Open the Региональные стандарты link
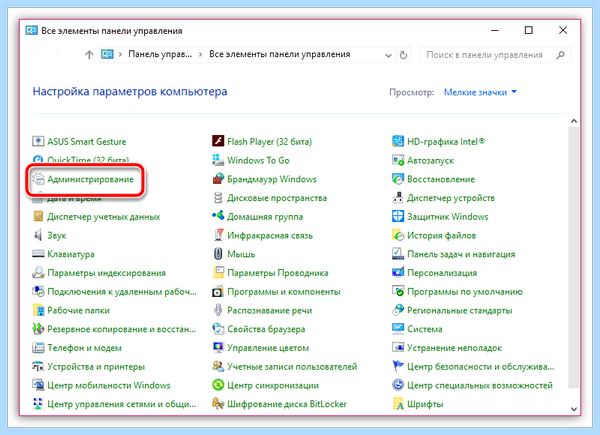600x435 pixels. click(460, 310)
